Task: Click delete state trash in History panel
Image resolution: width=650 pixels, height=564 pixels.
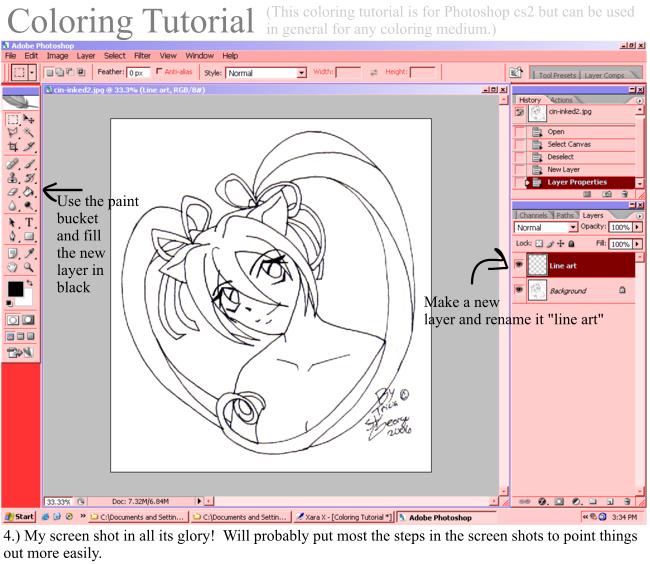Action: [624, 194]
